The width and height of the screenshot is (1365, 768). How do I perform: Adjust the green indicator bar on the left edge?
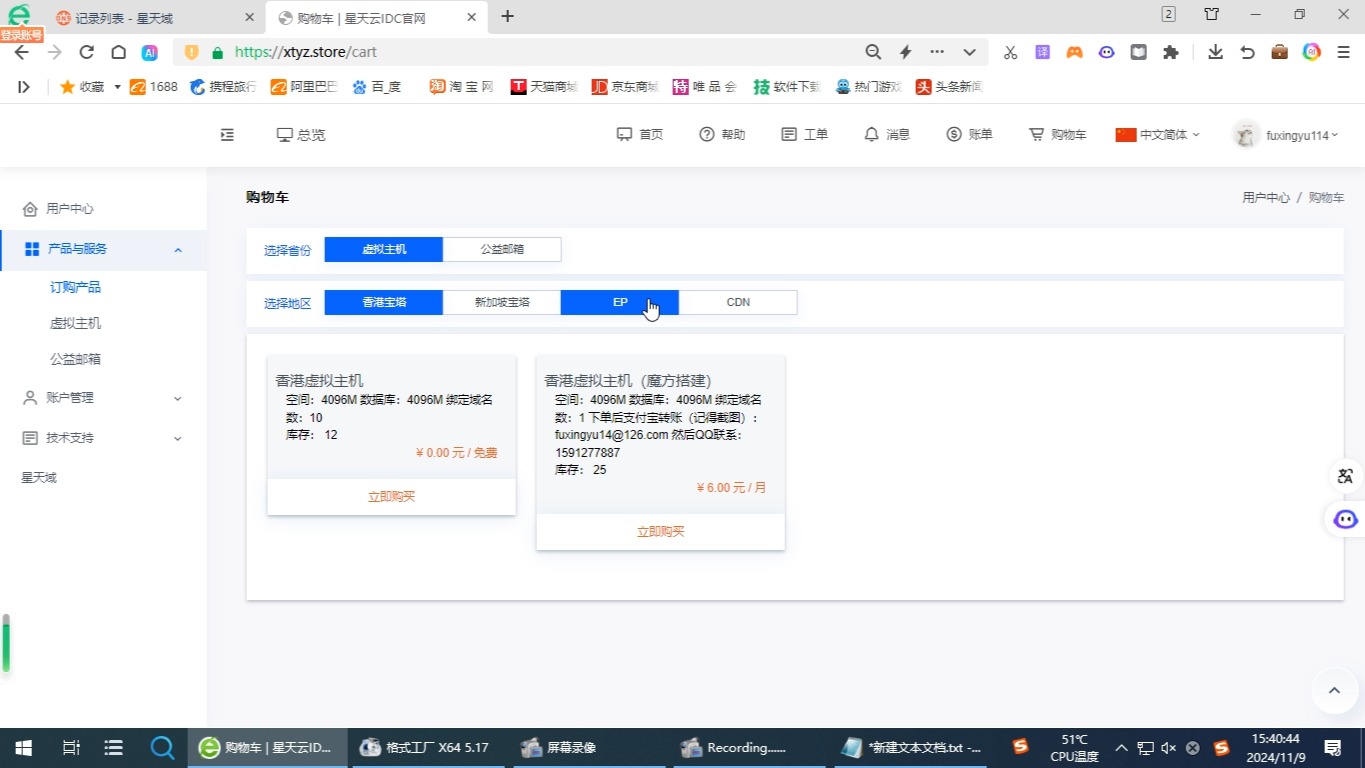click(6, 645)
